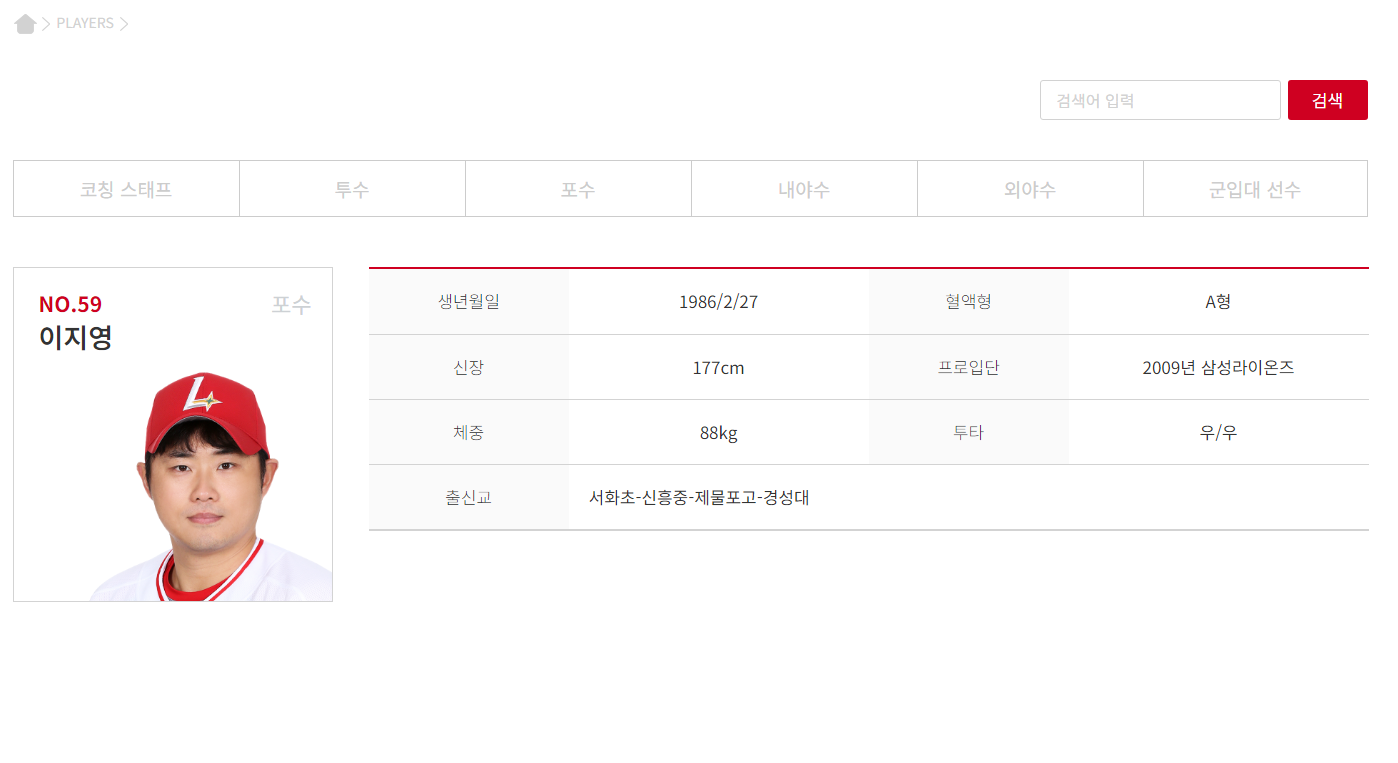Screen dimensions: 1398x763
Task: Select the 혈액형 blood type cell
Action: click(x=967, y=301)
